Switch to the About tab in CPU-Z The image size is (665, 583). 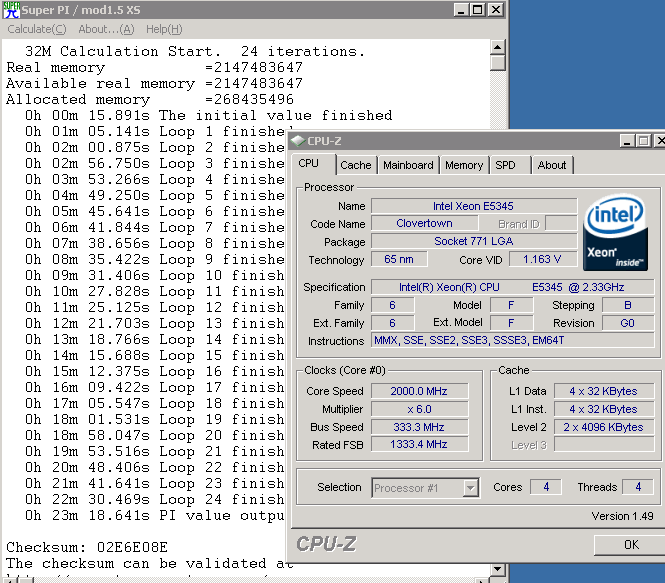point(552,165)
